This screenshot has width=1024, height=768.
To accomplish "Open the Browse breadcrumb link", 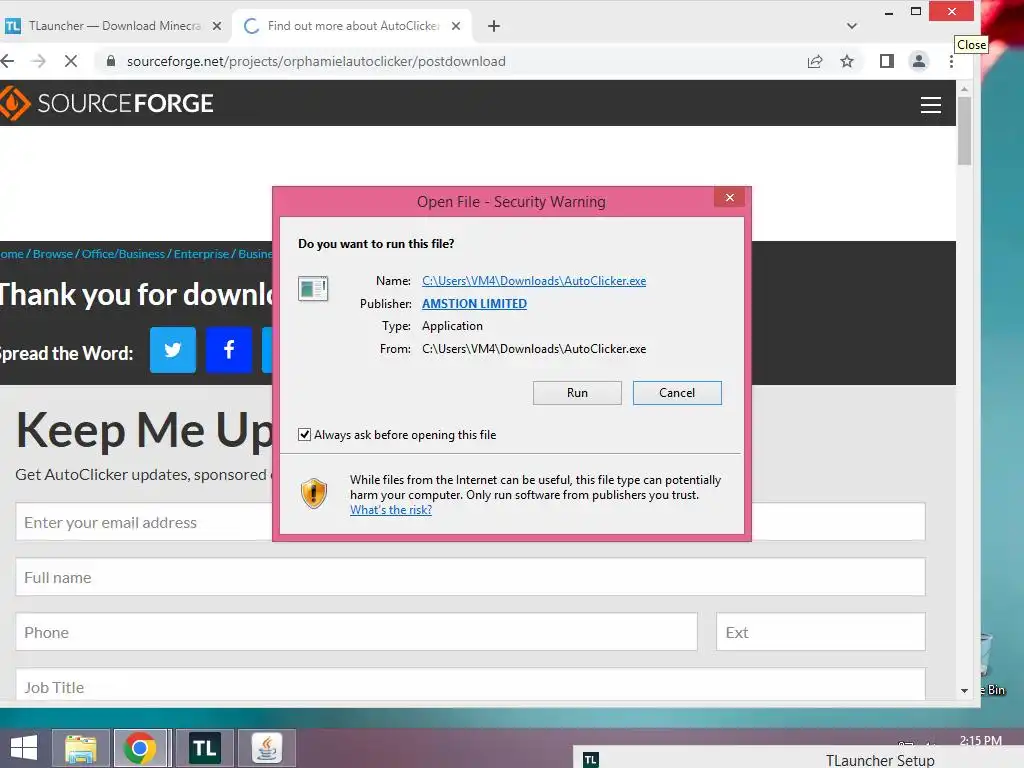I will [x=53, y=254].
